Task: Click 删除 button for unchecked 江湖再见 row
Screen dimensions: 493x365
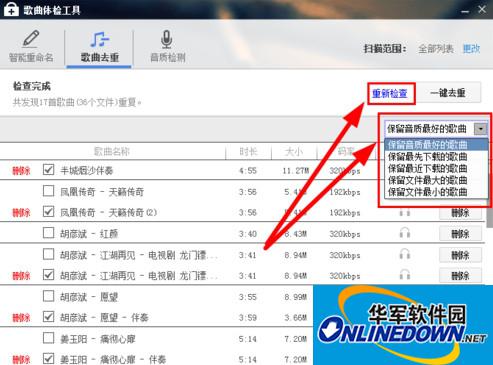Action: coord(460,255)
